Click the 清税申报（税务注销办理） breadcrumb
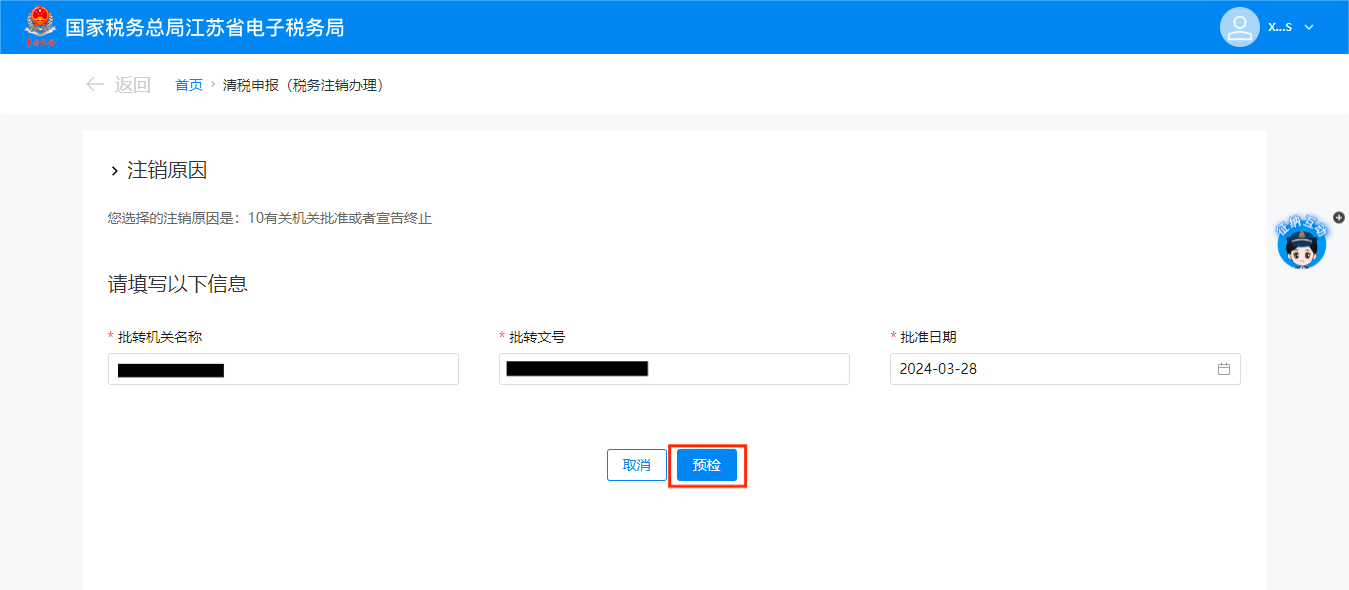1349x590 pixels. click(x=303, y=85)
